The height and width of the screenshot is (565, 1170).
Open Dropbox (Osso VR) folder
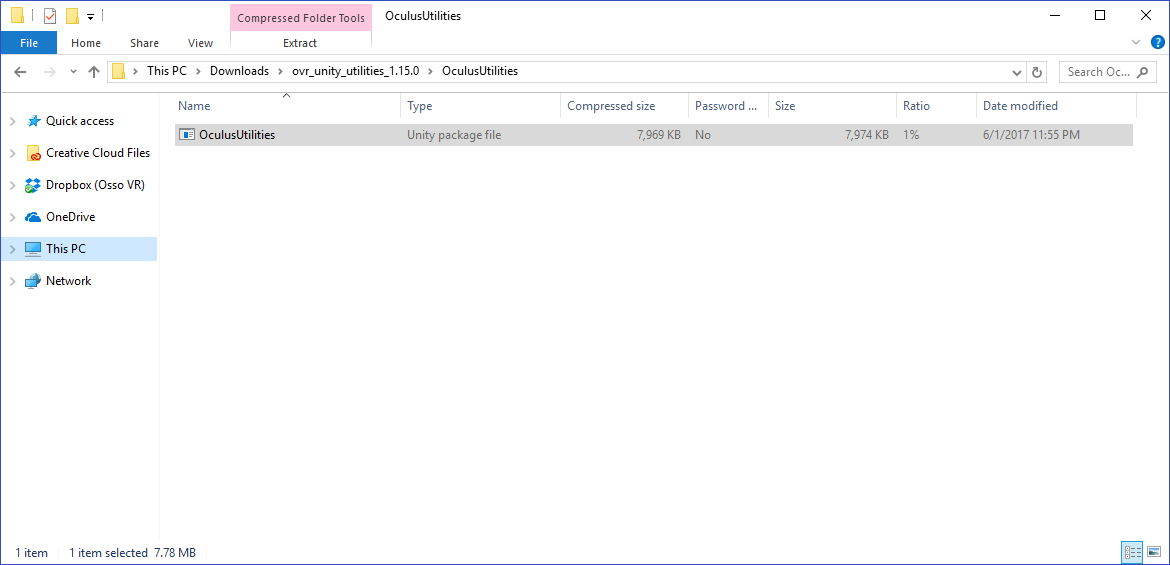[95, 185]
